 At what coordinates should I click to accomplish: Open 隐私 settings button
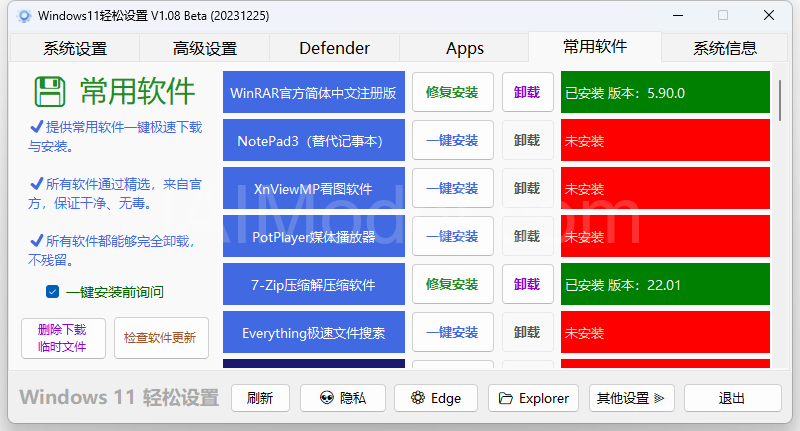(x=343, y=398)
